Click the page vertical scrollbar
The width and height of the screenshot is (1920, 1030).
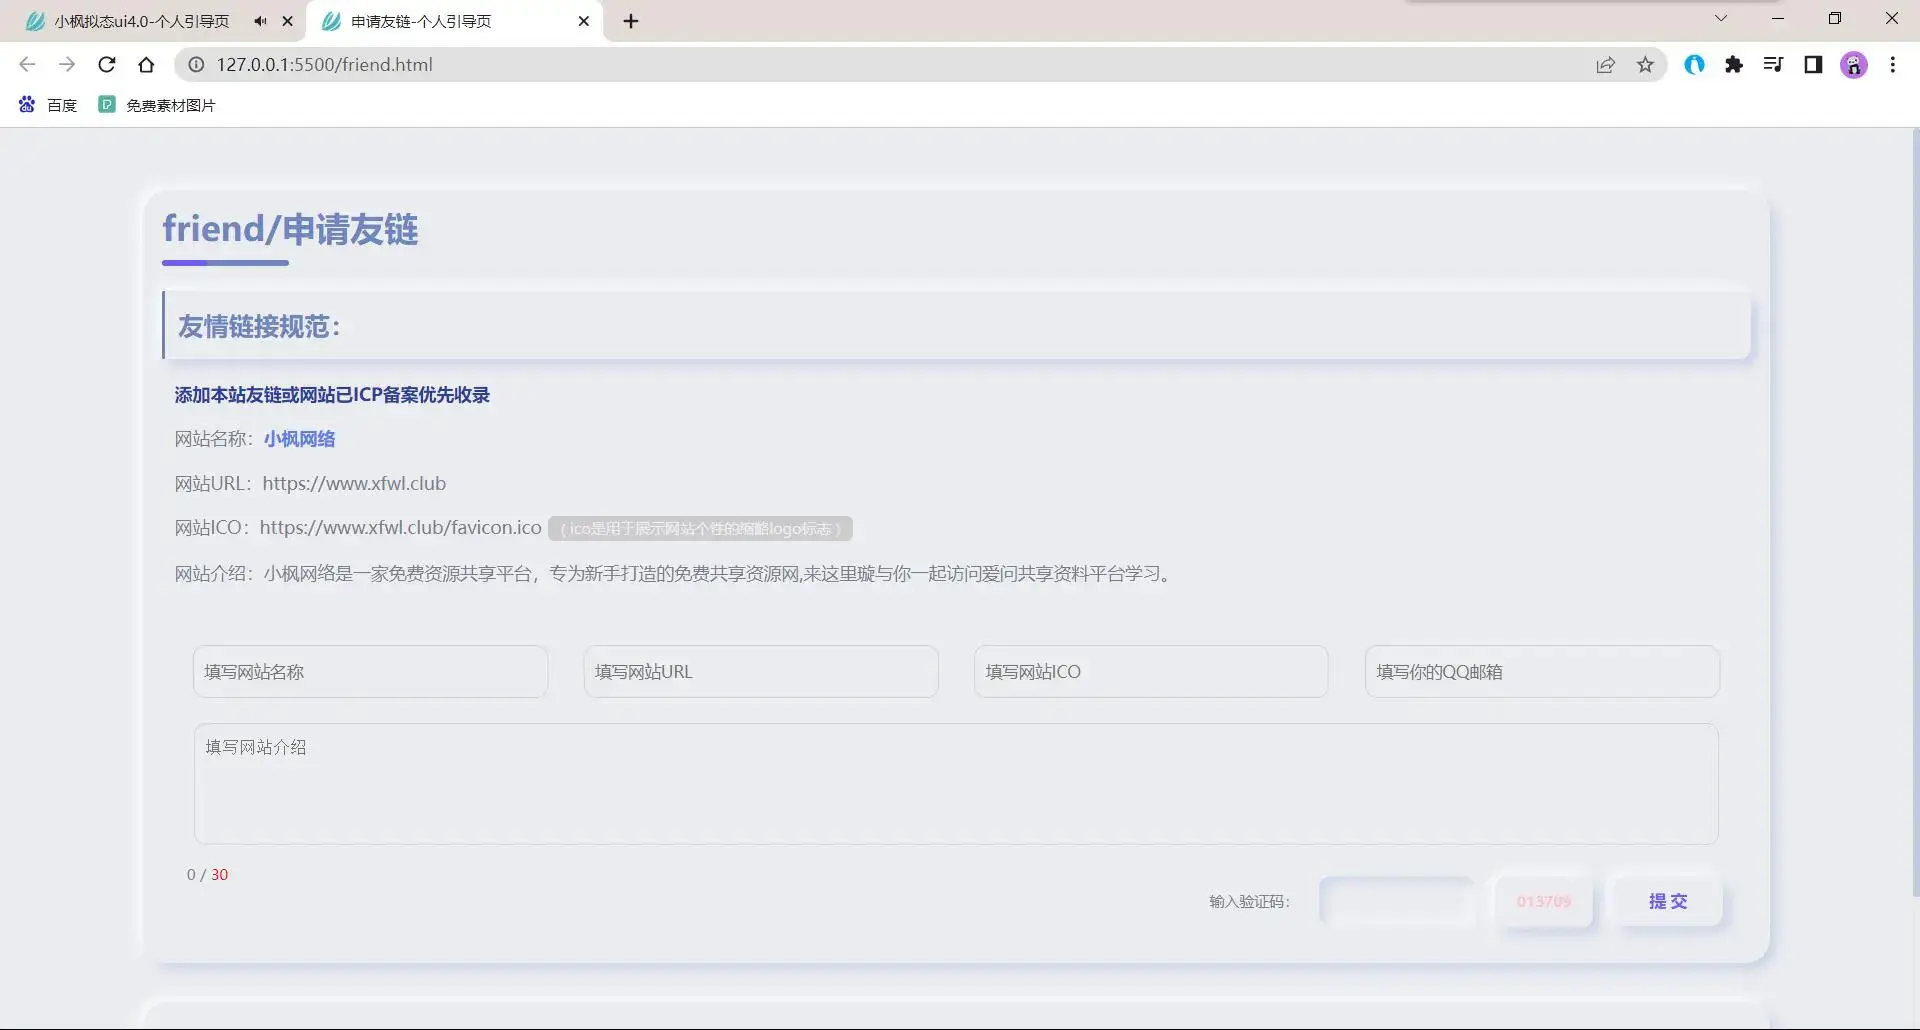click(1914, 500)
